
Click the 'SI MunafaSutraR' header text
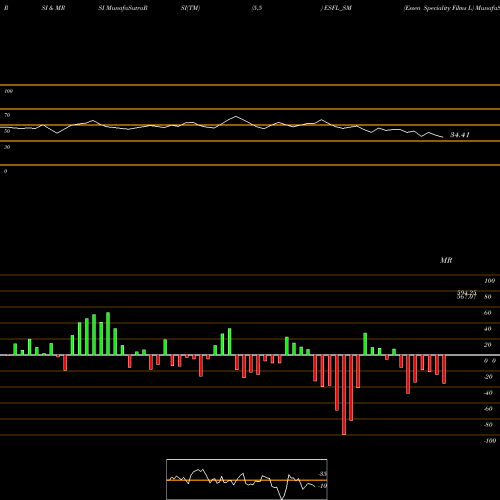[123, 8]
